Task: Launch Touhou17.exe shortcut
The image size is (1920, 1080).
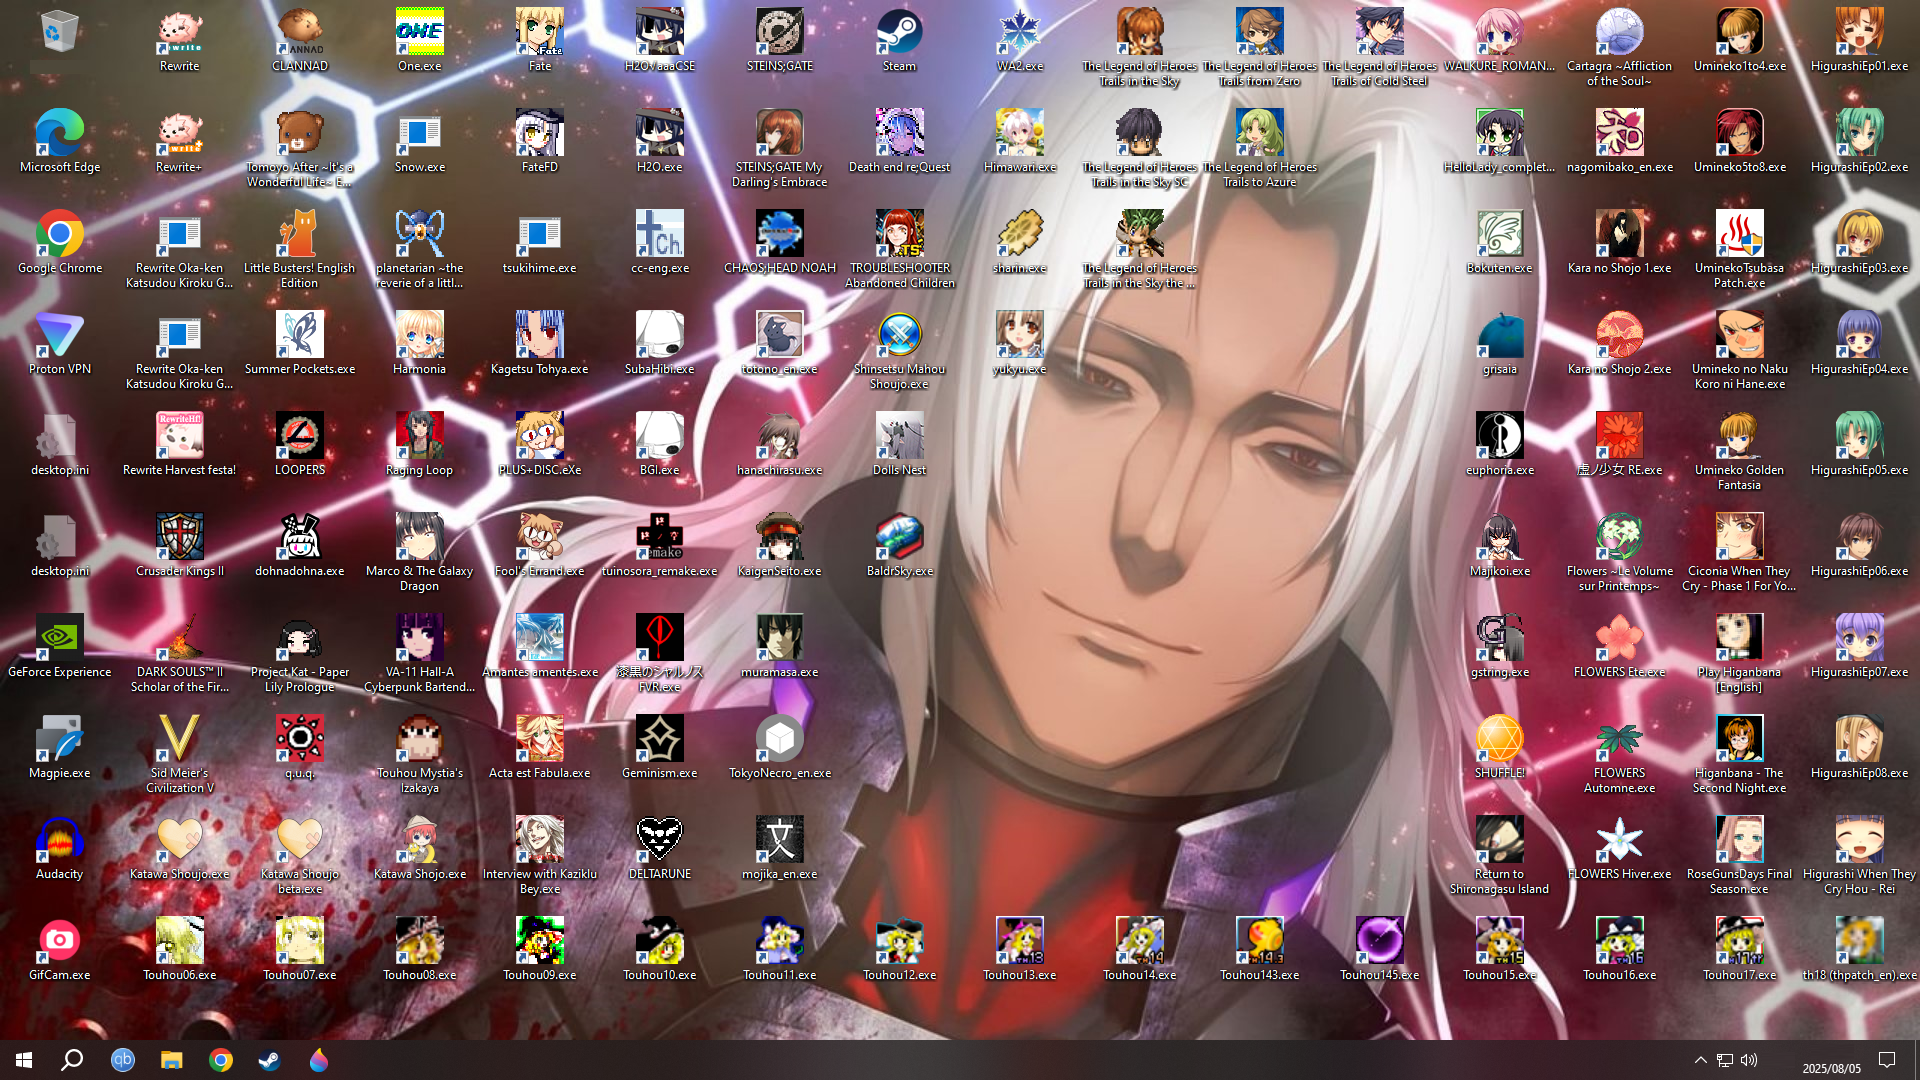Action: coord(1740,949)
